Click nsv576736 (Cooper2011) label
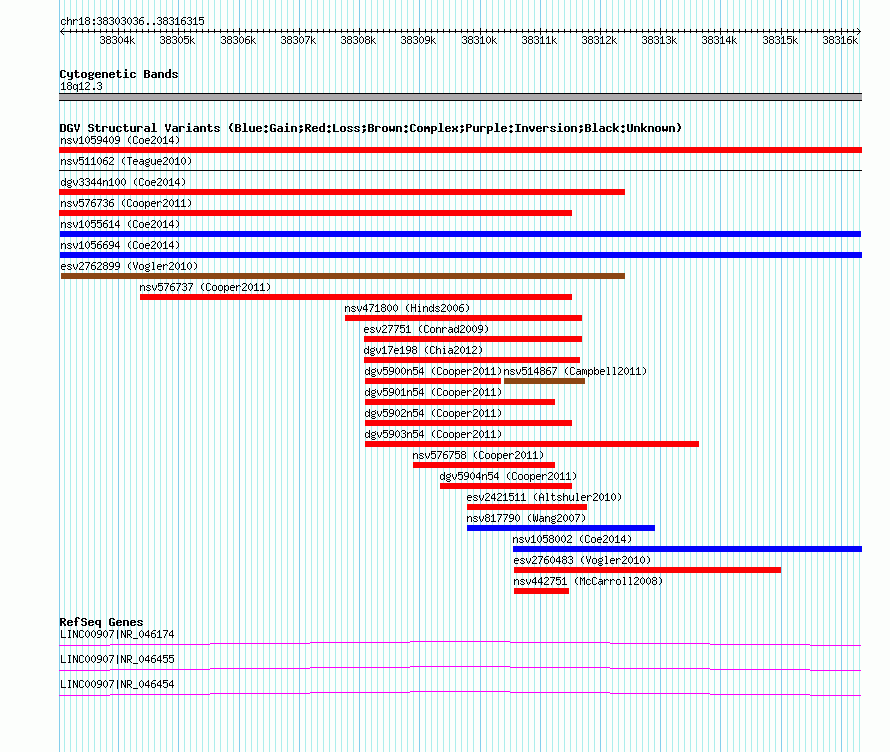890x752 pixels. (126, 203)
